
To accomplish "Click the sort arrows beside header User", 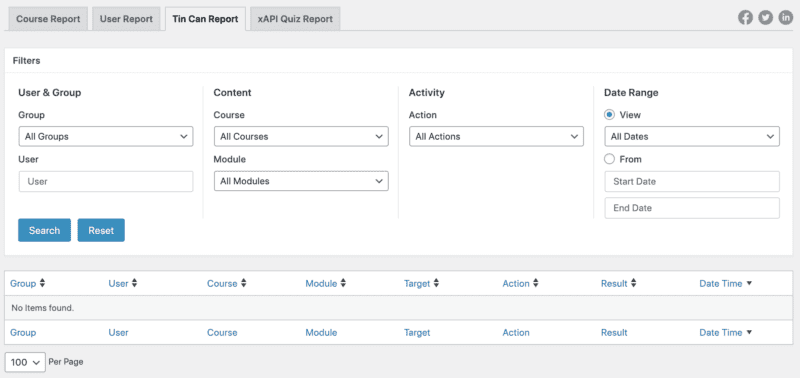I will click(134, 283).
